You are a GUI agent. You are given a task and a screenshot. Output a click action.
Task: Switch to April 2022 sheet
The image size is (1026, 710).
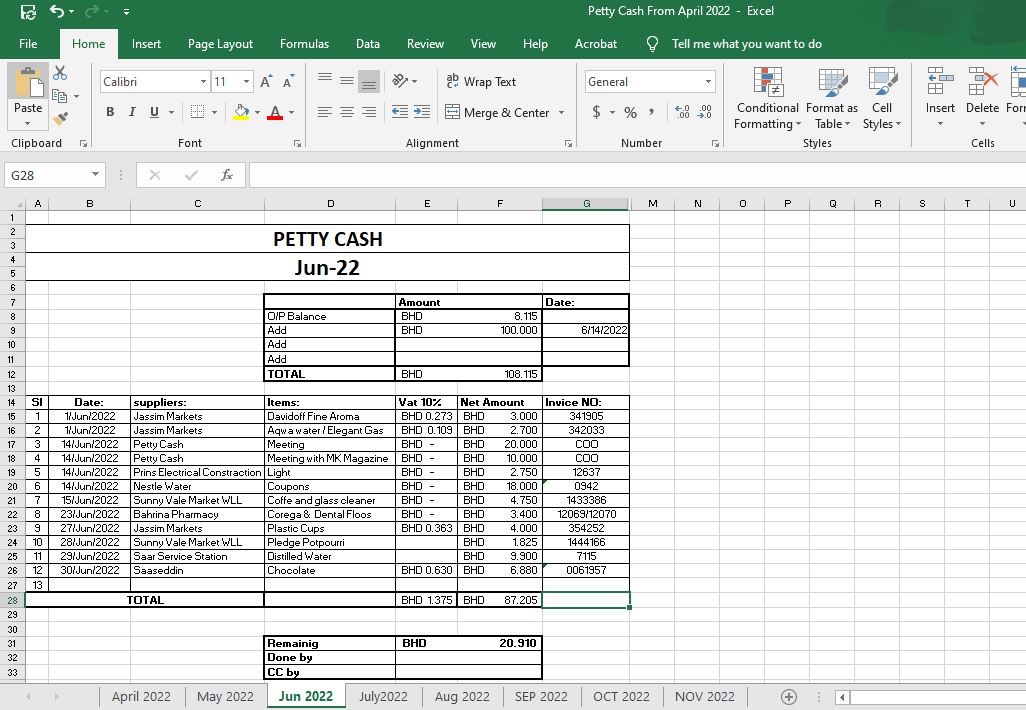point(141,697)
